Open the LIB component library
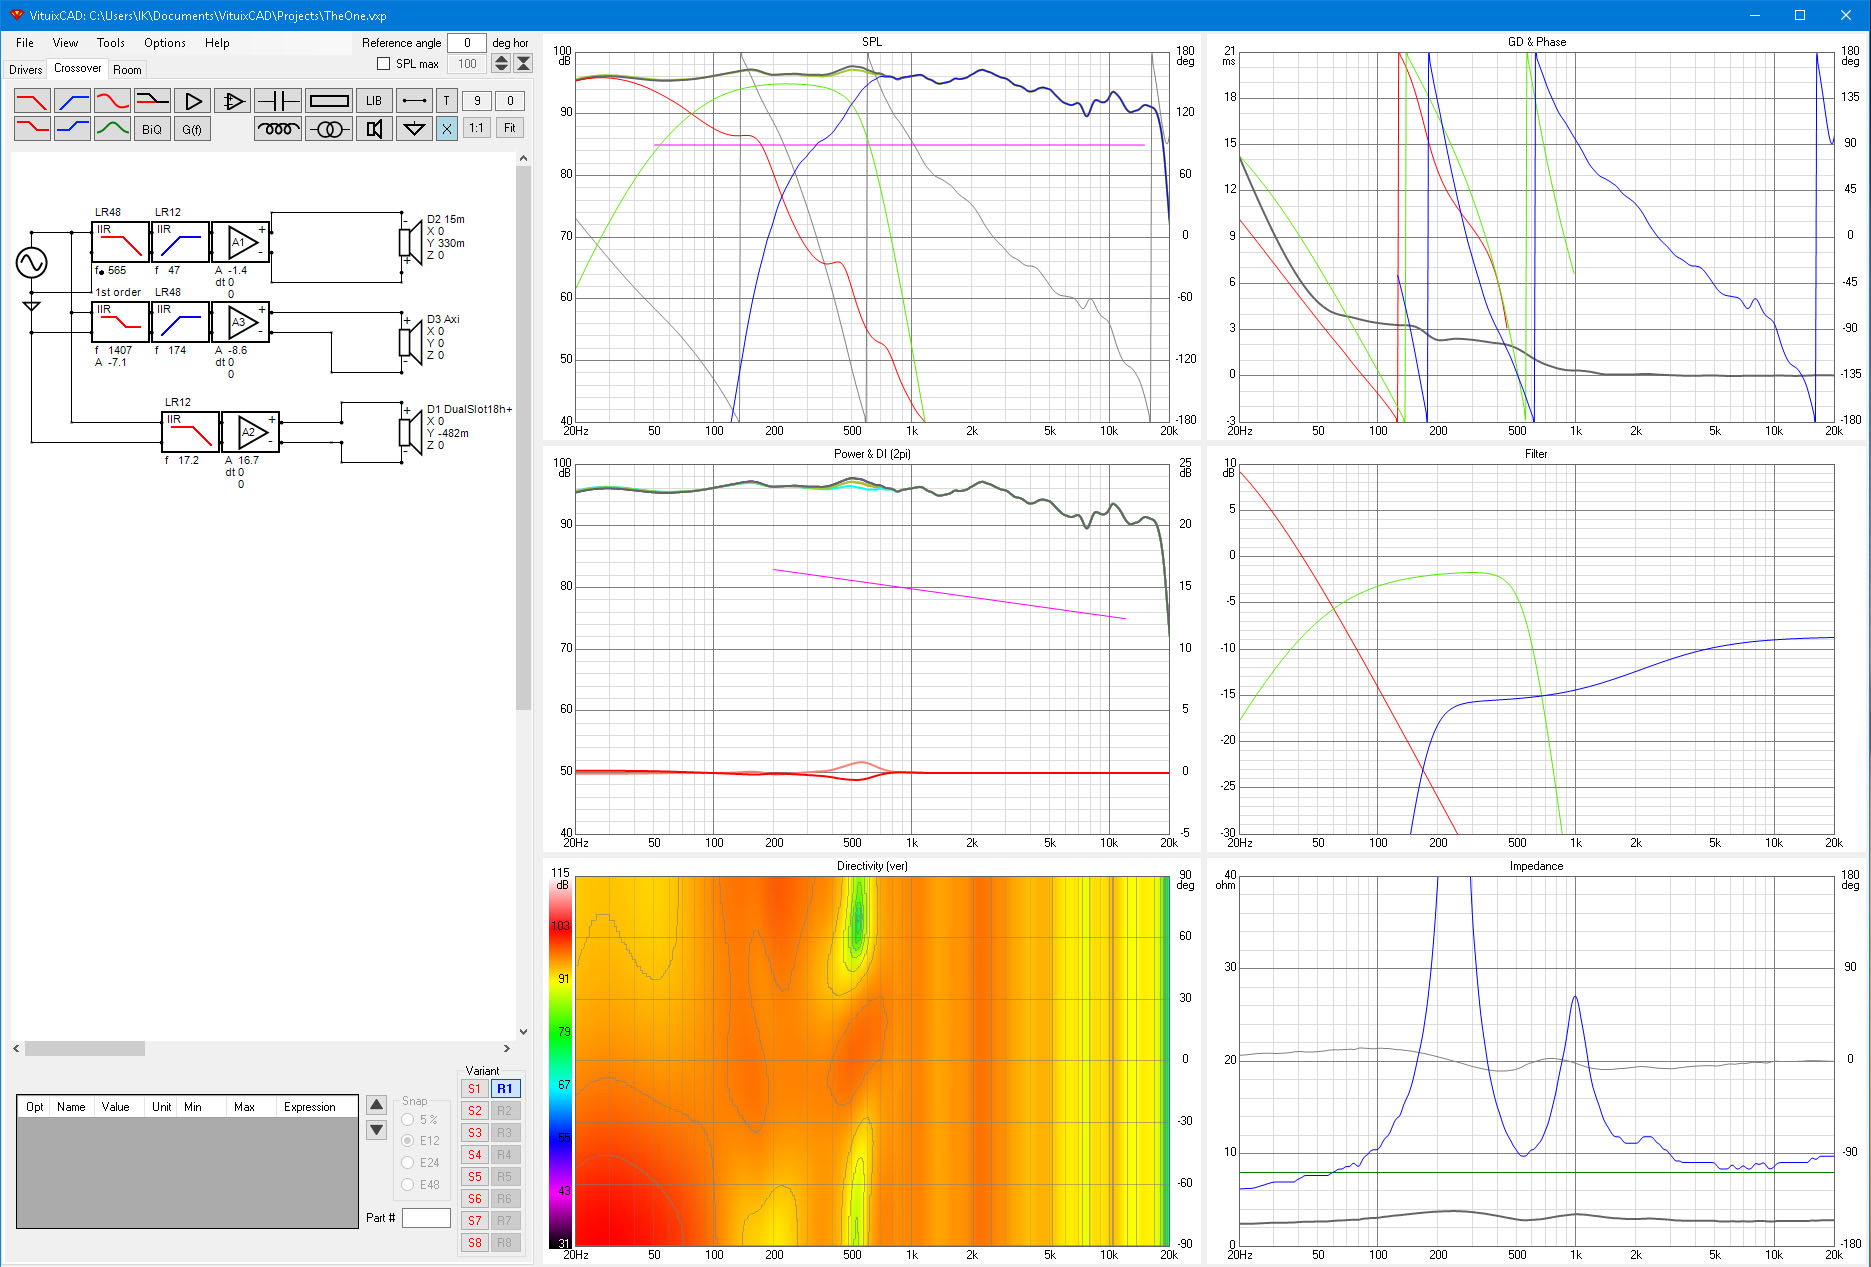The image size is (1871, 1267). point(374,101)
